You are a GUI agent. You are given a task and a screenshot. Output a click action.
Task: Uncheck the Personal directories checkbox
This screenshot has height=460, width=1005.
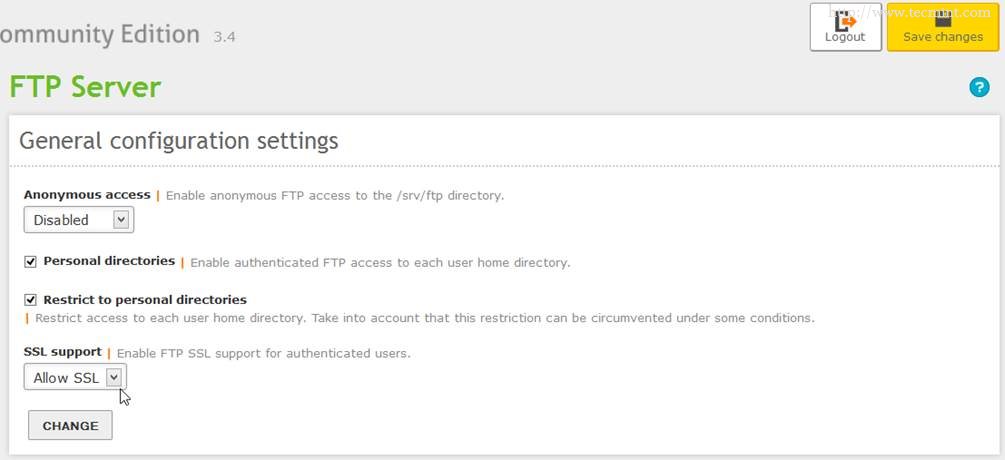31,262
